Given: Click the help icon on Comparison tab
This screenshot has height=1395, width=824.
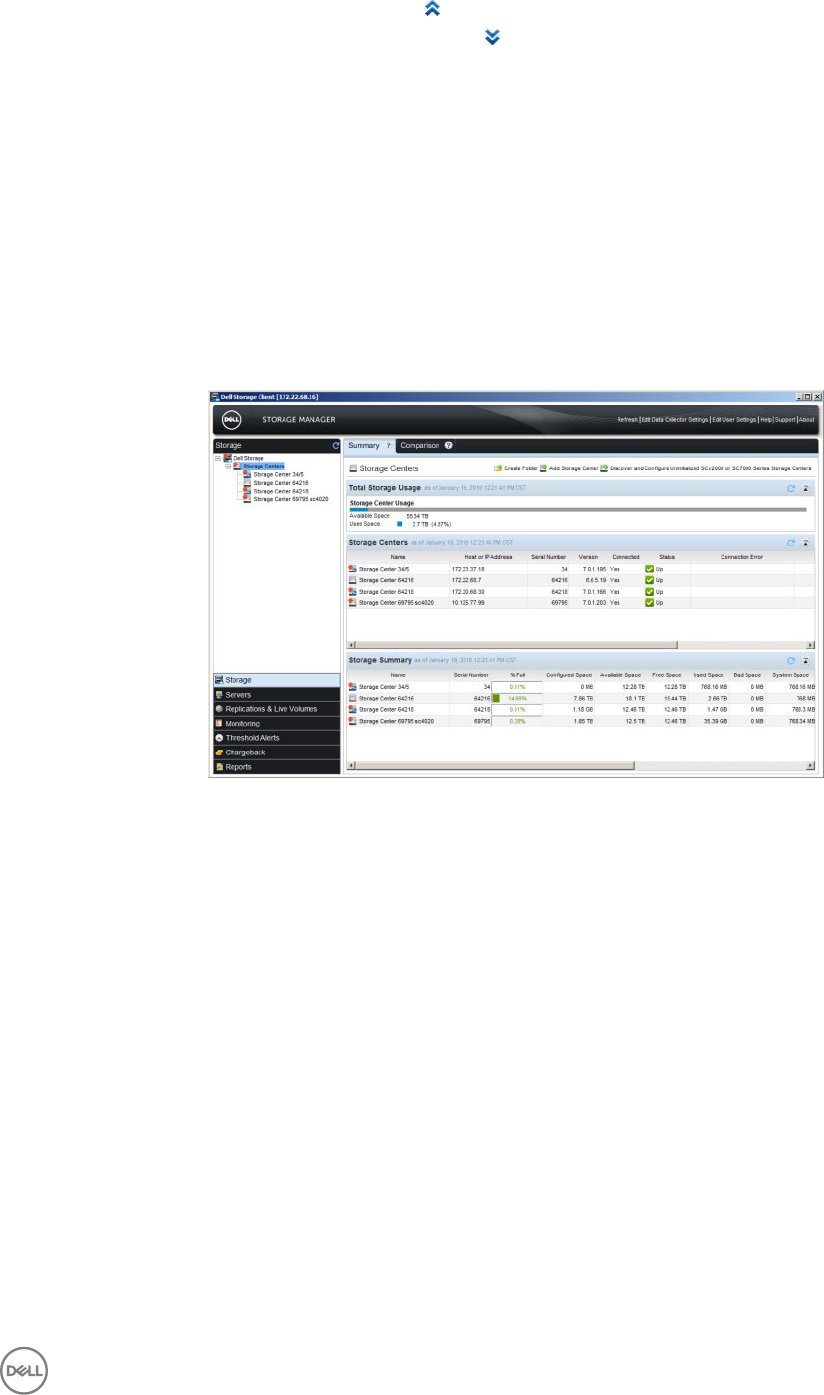Looking at the screenshot, I should [449, 445].
